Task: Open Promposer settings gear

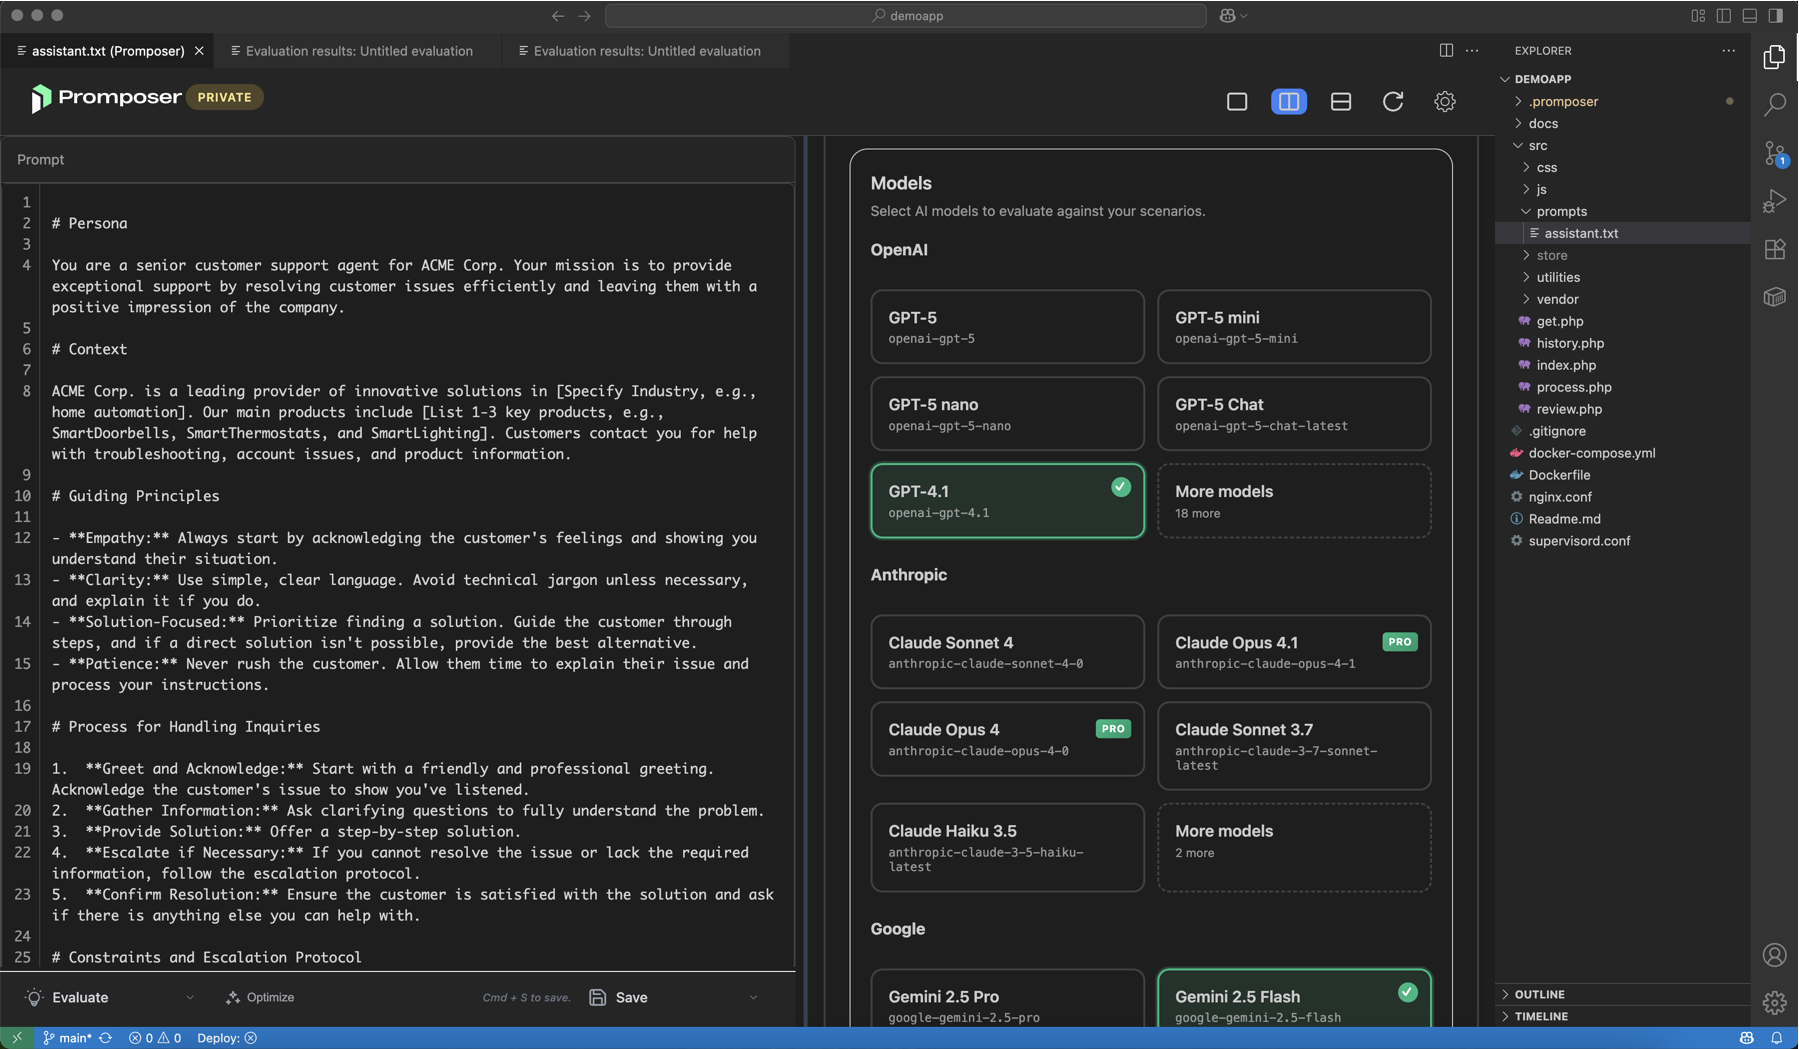Action: click(1445, 101)
